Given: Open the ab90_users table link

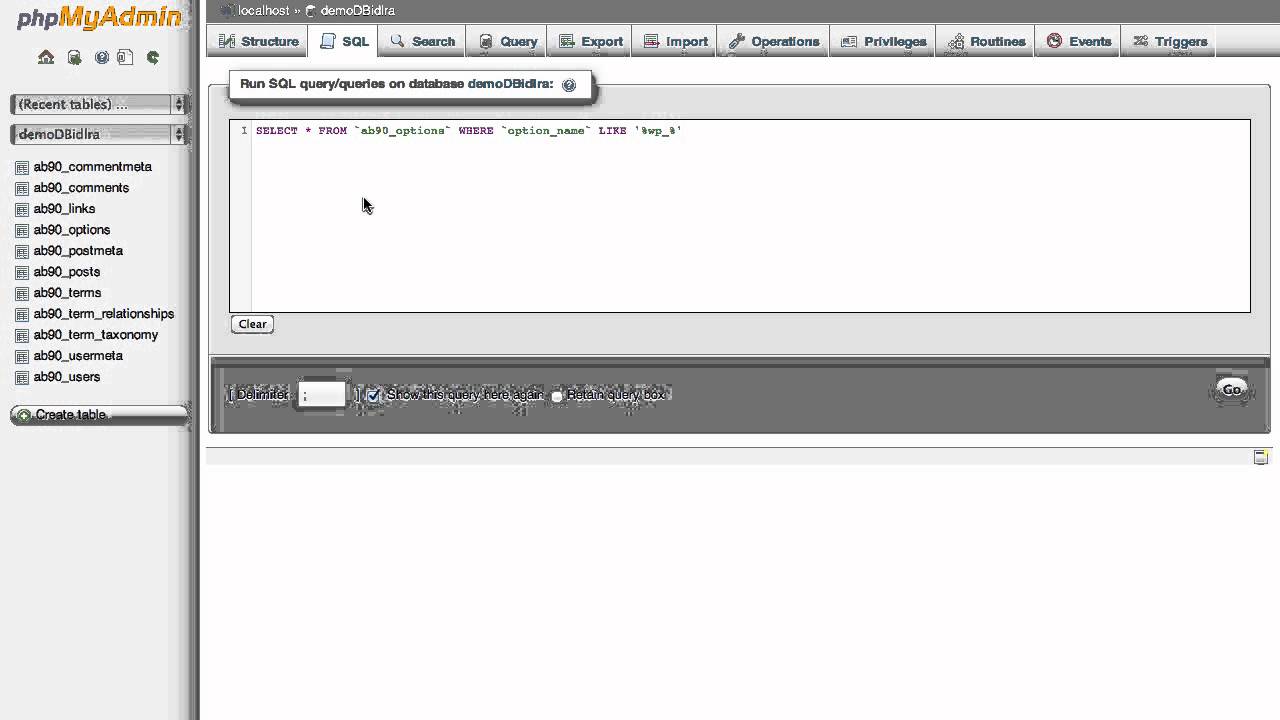Looking at the screenshot, I should pos(67,377).
